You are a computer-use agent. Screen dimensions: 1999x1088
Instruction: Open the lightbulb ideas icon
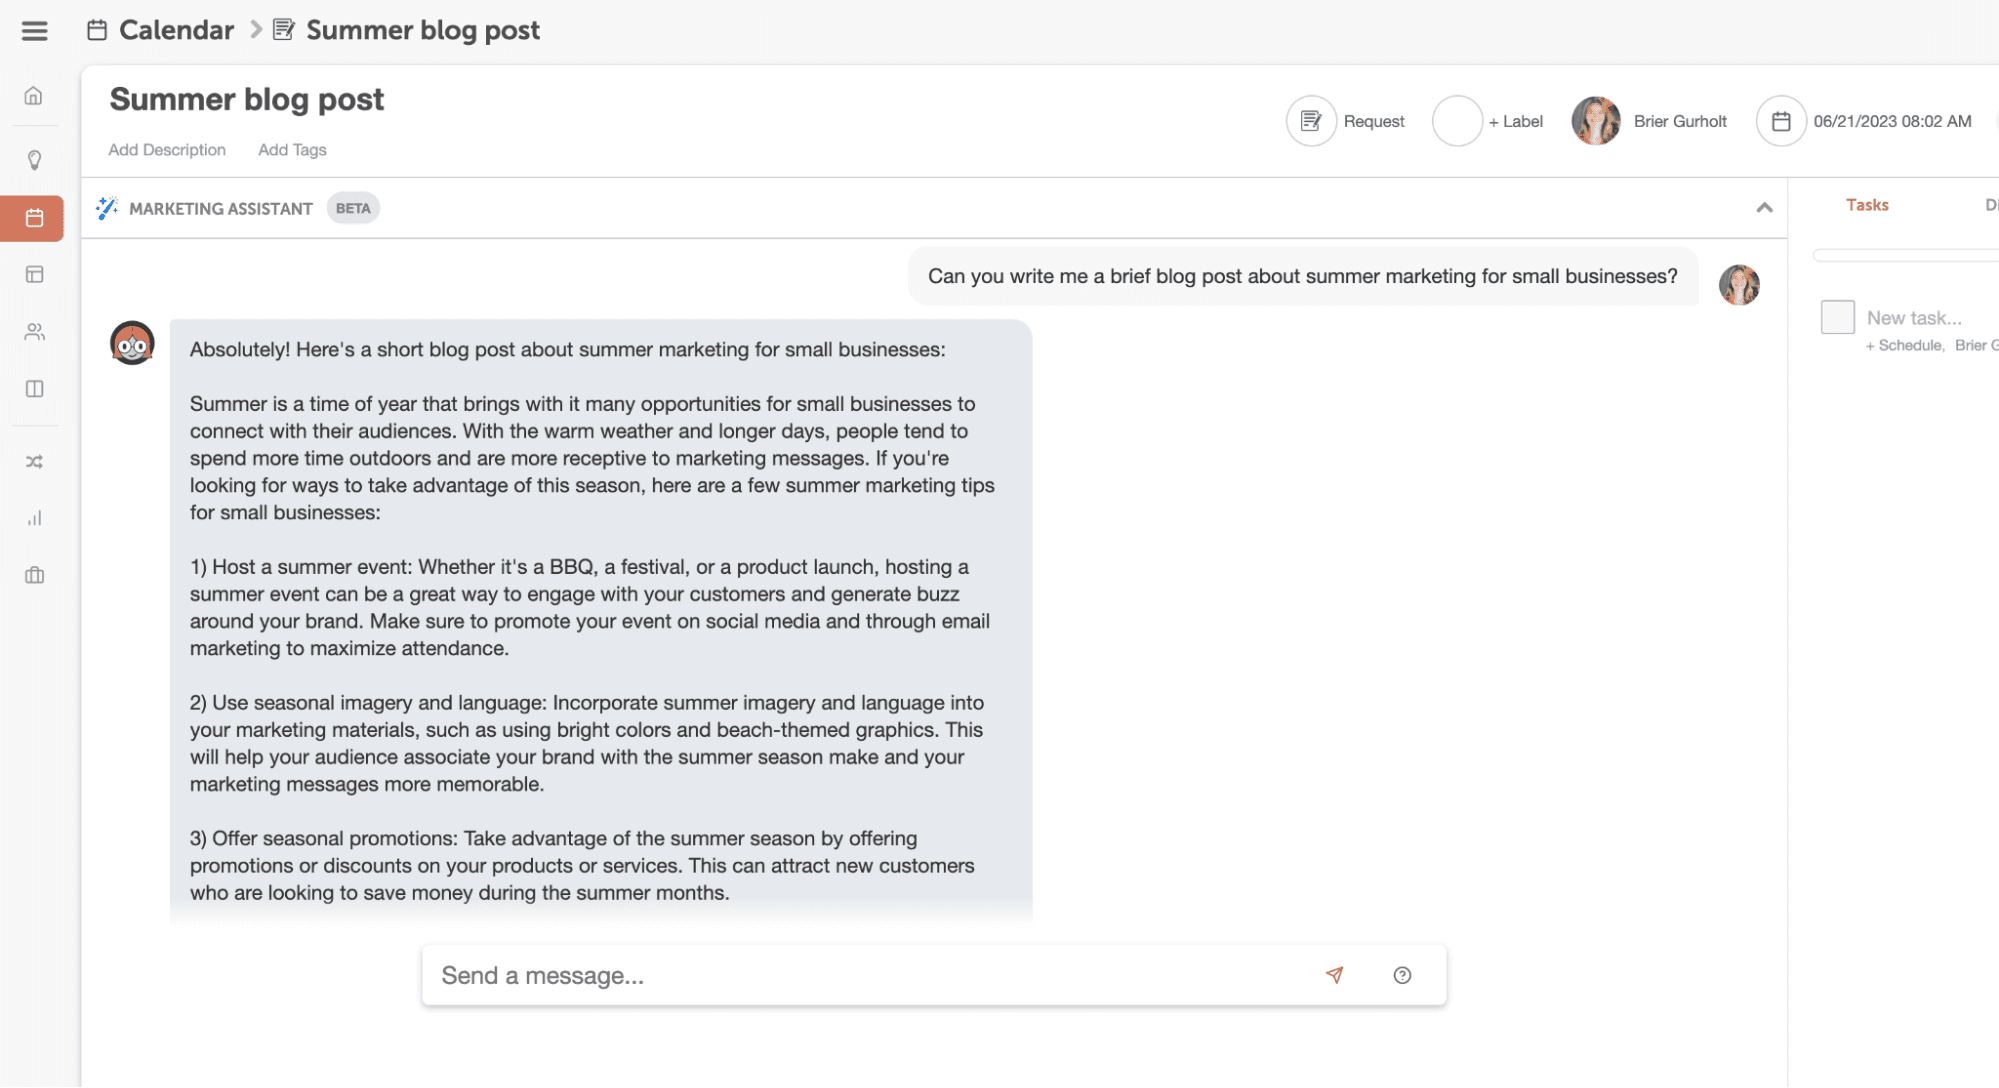click(x=34, y=160)
